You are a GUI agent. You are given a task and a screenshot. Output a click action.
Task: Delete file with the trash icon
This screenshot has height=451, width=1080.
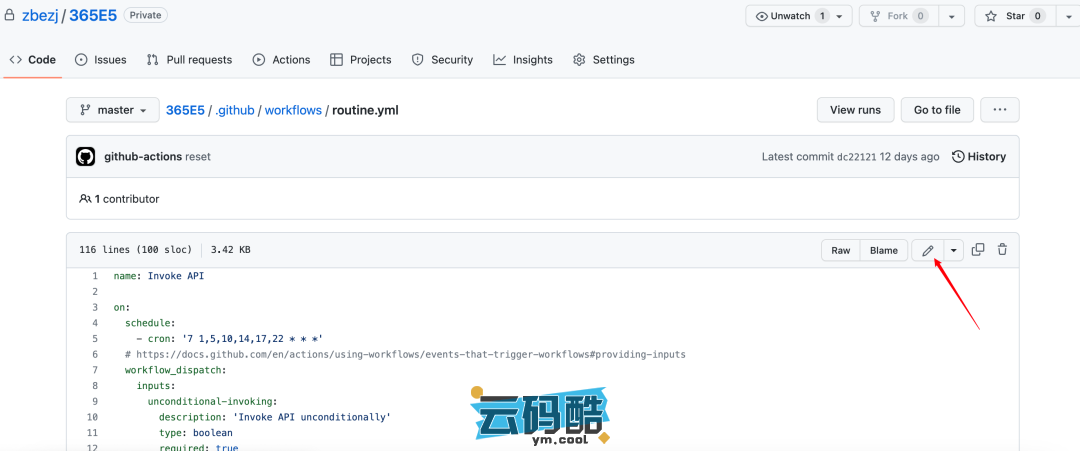pyautogui.click(x=1002, y=250)
